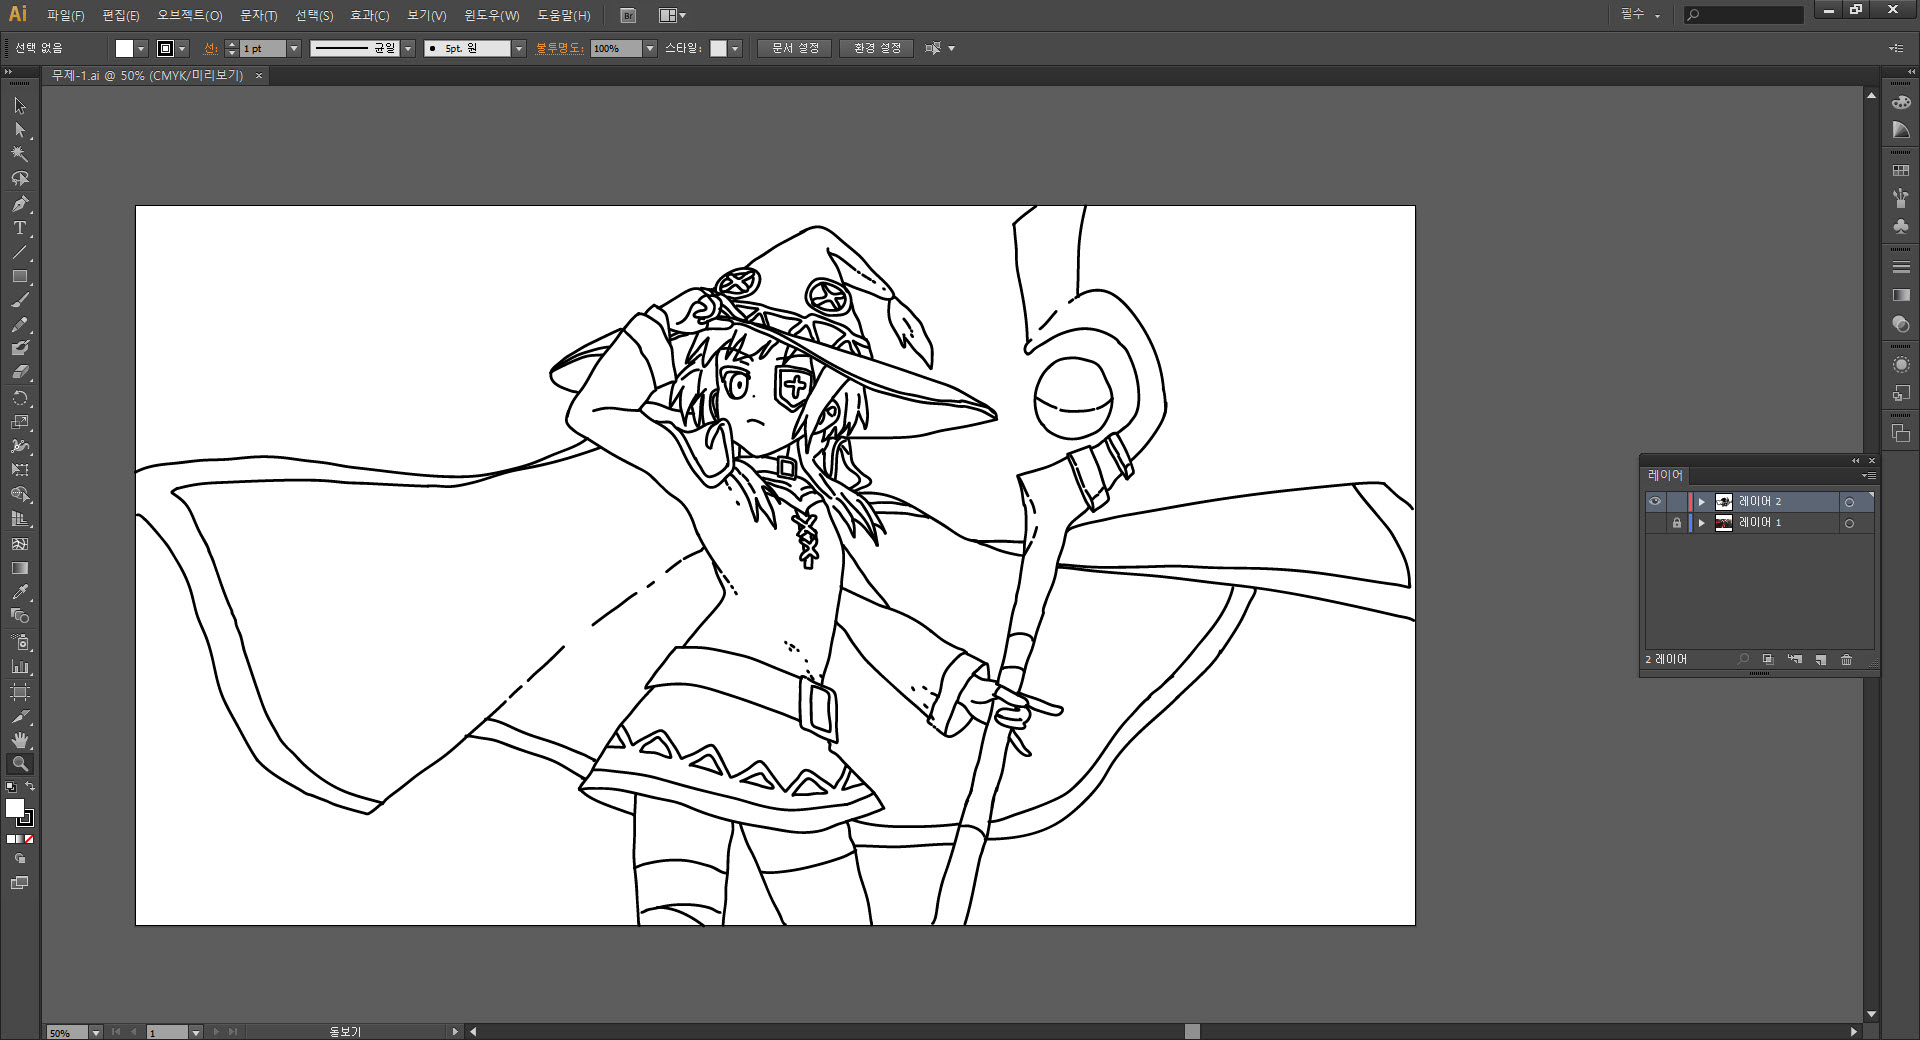Expand 레이어 1 contents arrow
This screenshot has width=1920, height=1040.
point(1702,523)
